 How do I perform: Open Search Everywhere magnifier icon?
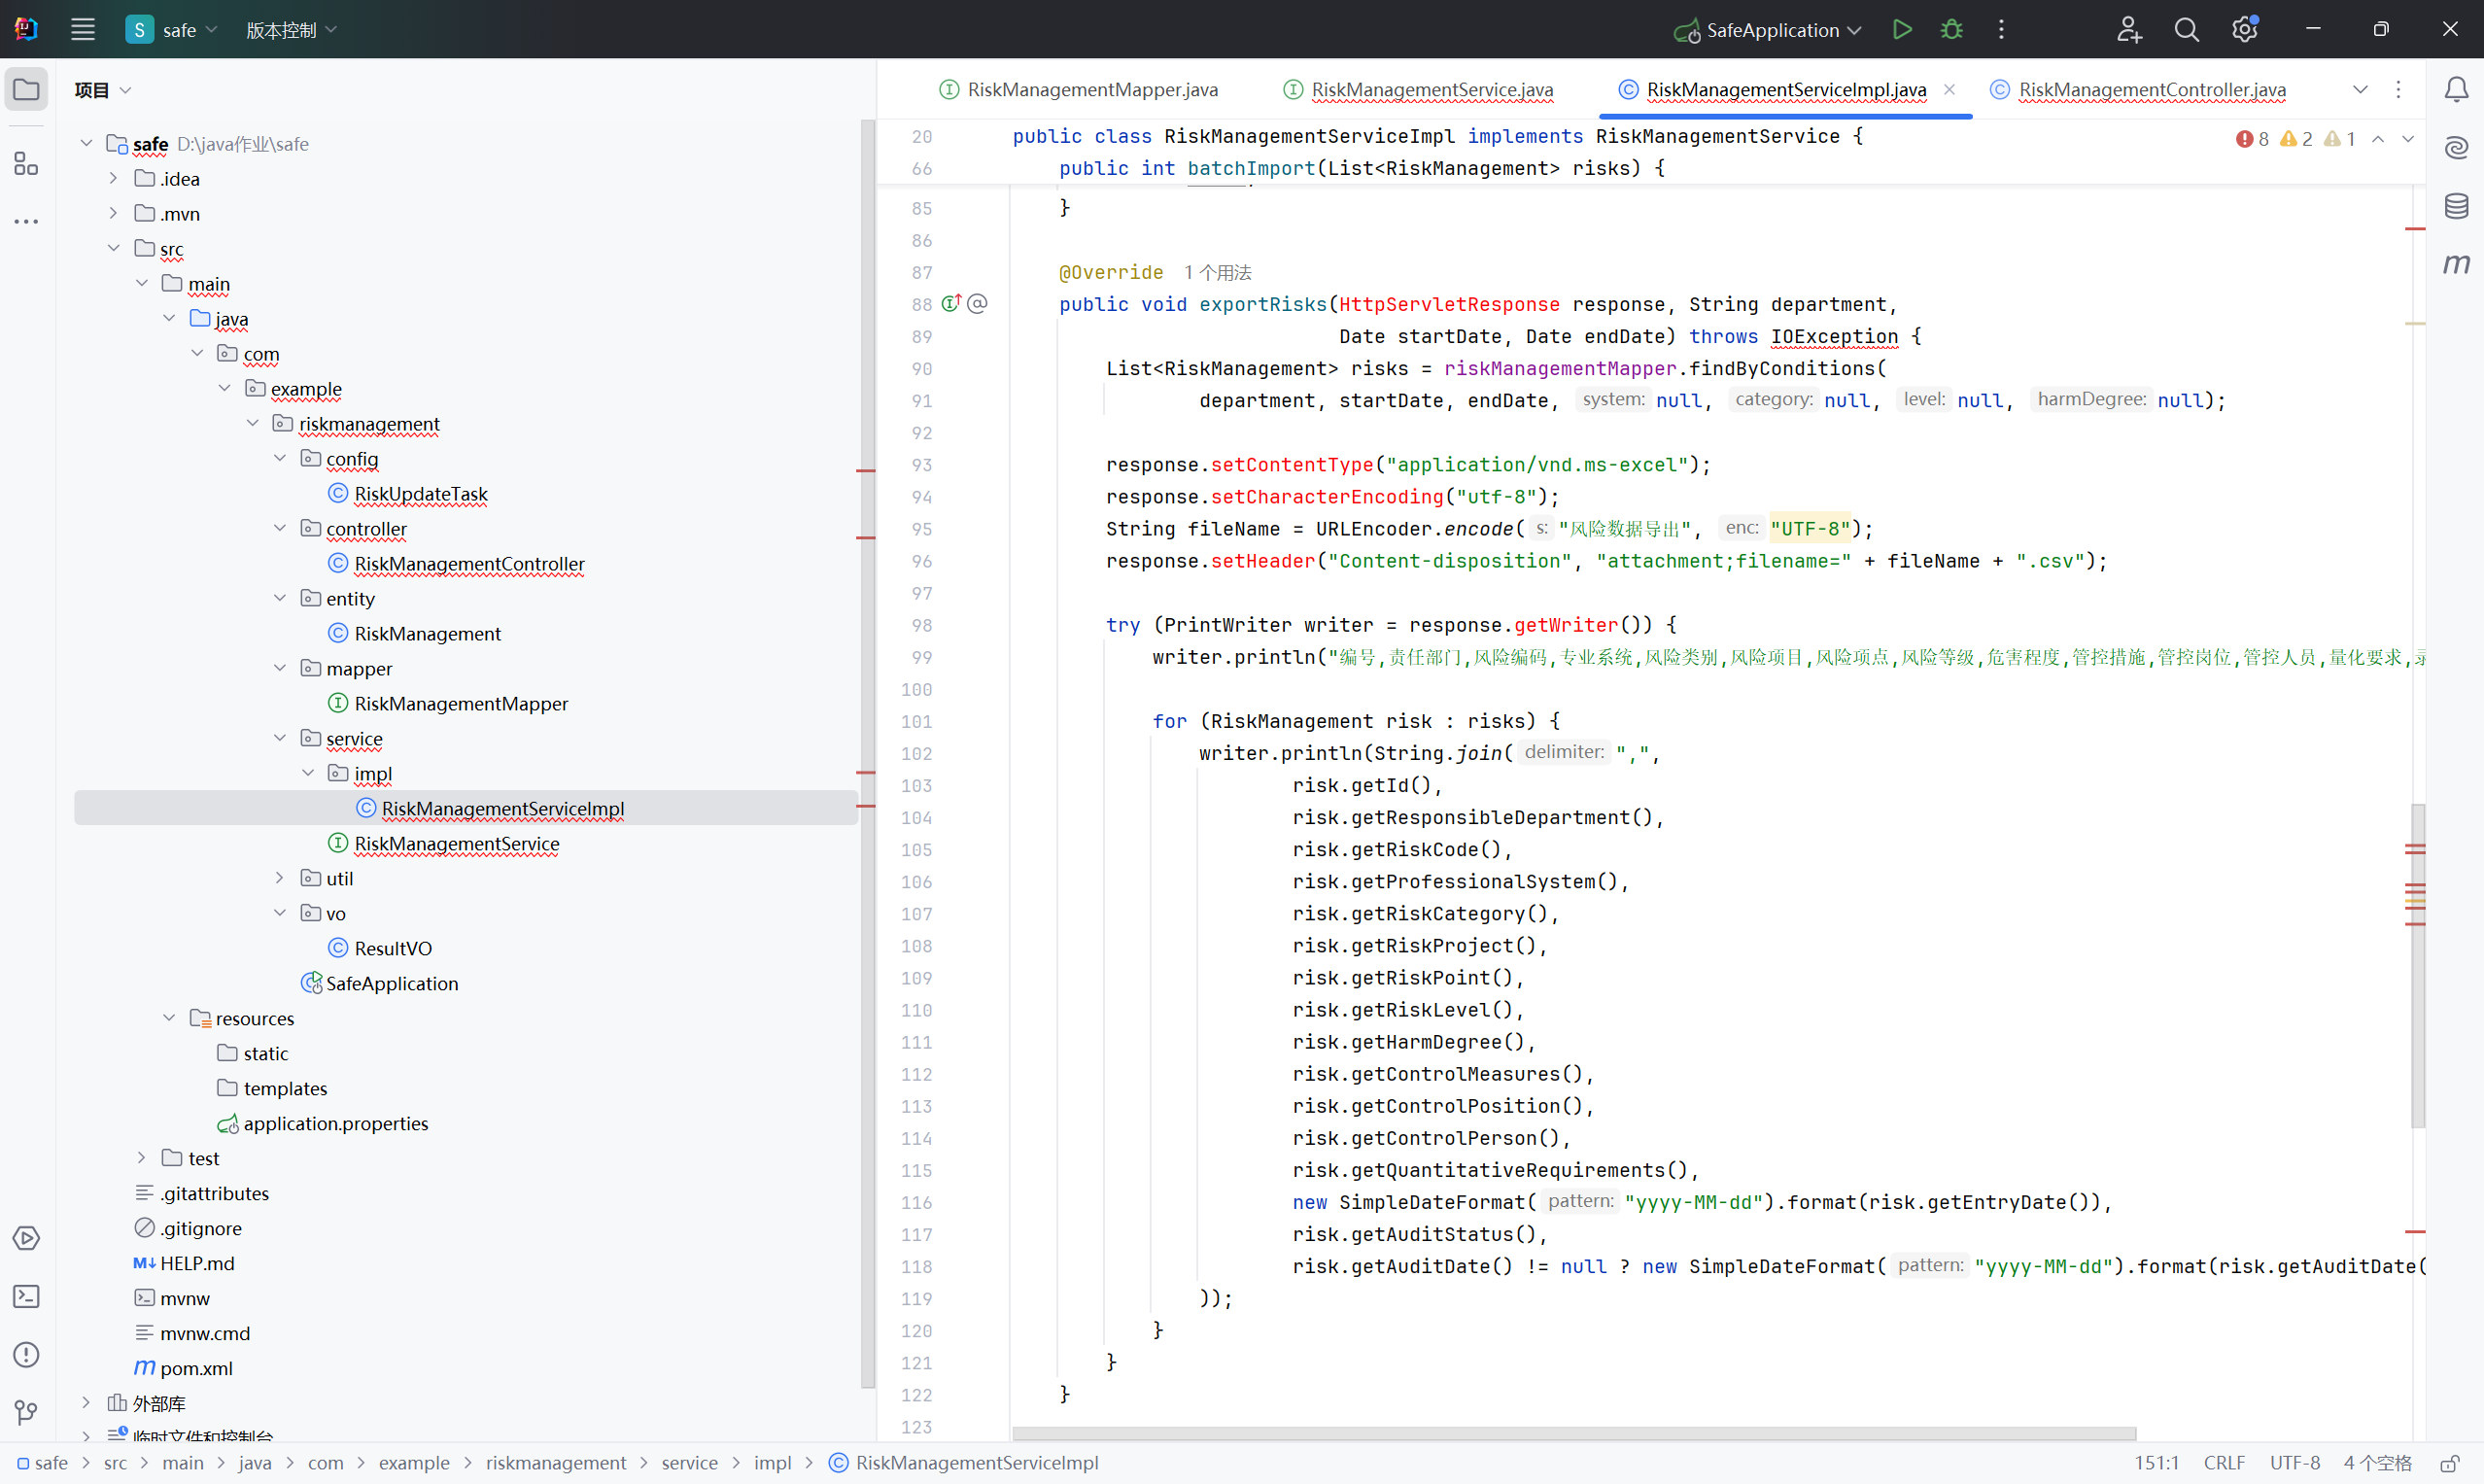2186,30
